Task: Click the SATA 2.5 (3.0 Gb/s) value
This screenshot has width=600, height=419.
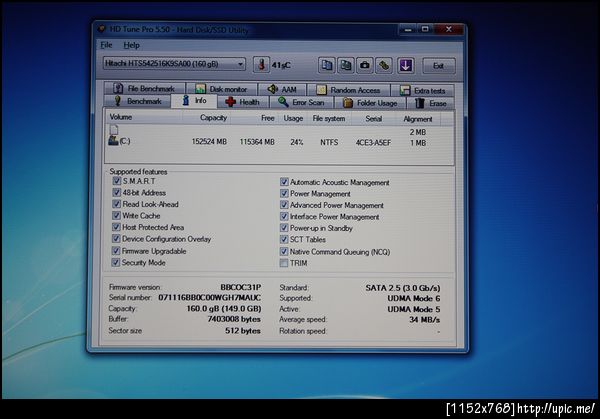Action: (x=403, y=288)
